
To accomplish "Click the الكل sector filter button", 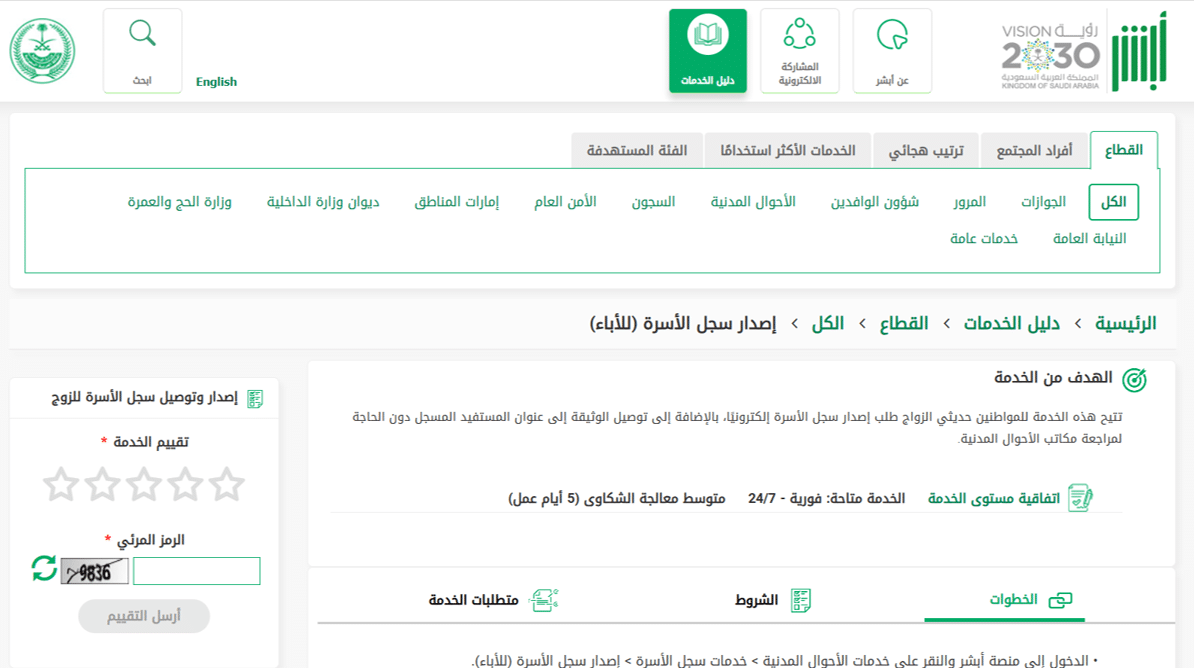I will coord(1113,202).
